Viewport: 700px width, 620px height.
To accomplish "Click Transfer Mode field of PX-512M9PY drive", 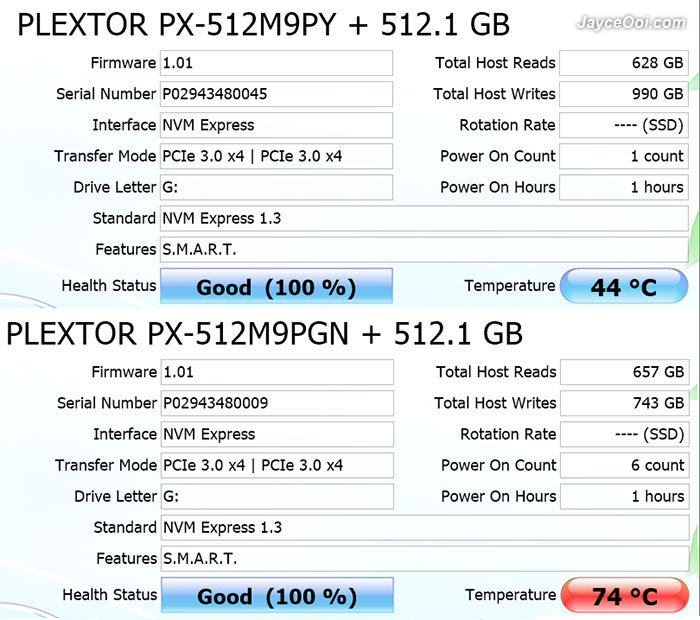I will coord(276,156).
